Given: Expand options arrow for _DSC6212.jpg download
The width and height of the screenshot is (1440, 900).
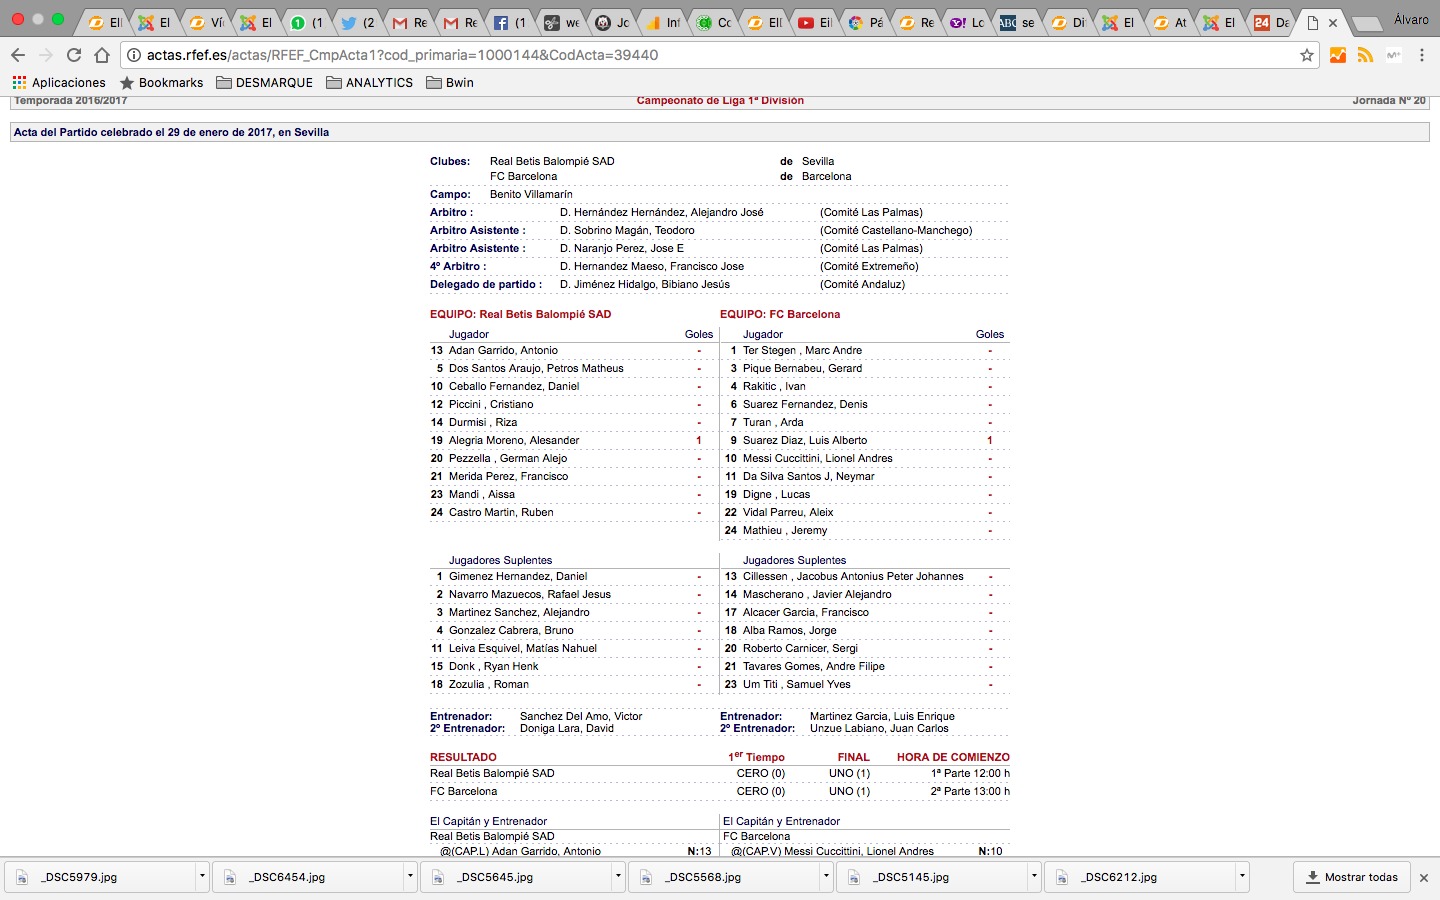Looking at the screenshot, I should (1242, 877).
